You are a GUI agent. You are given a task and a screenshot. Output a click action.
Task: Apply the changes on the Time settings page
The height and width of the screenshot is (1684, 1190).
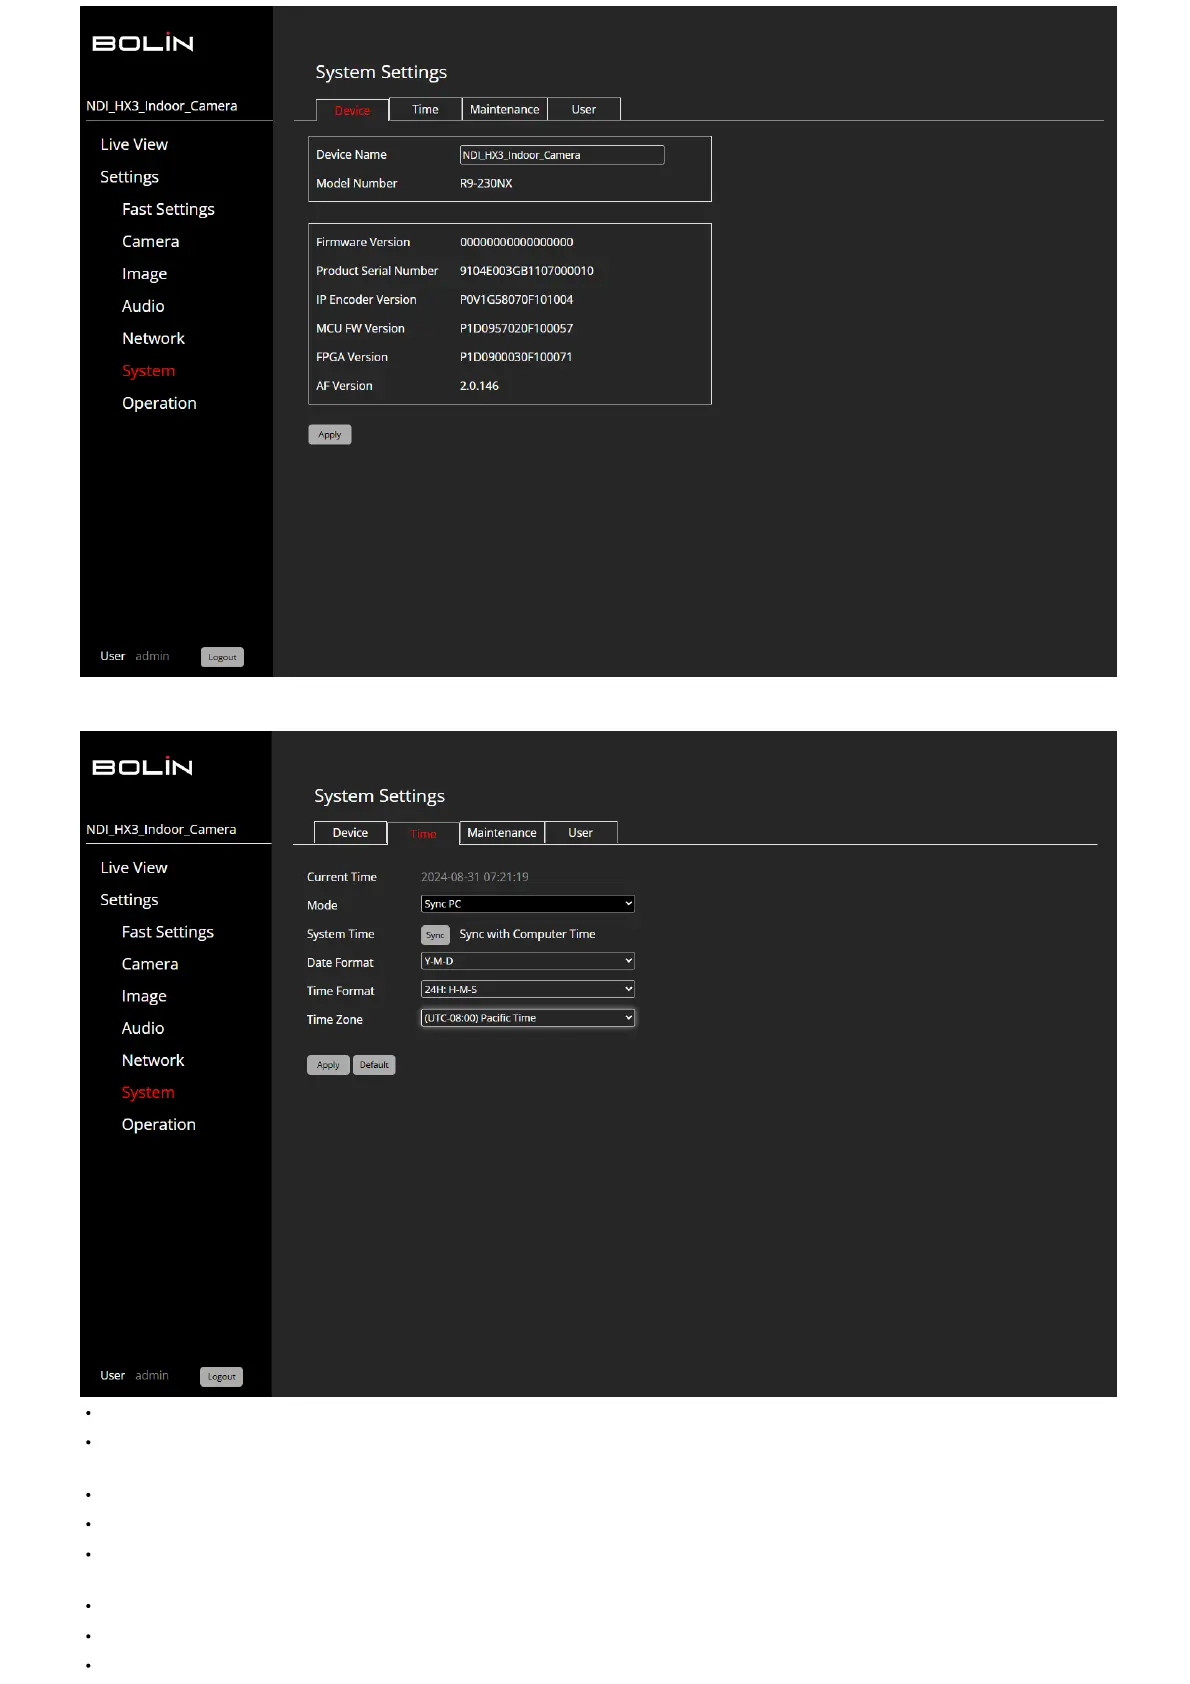328,1065
